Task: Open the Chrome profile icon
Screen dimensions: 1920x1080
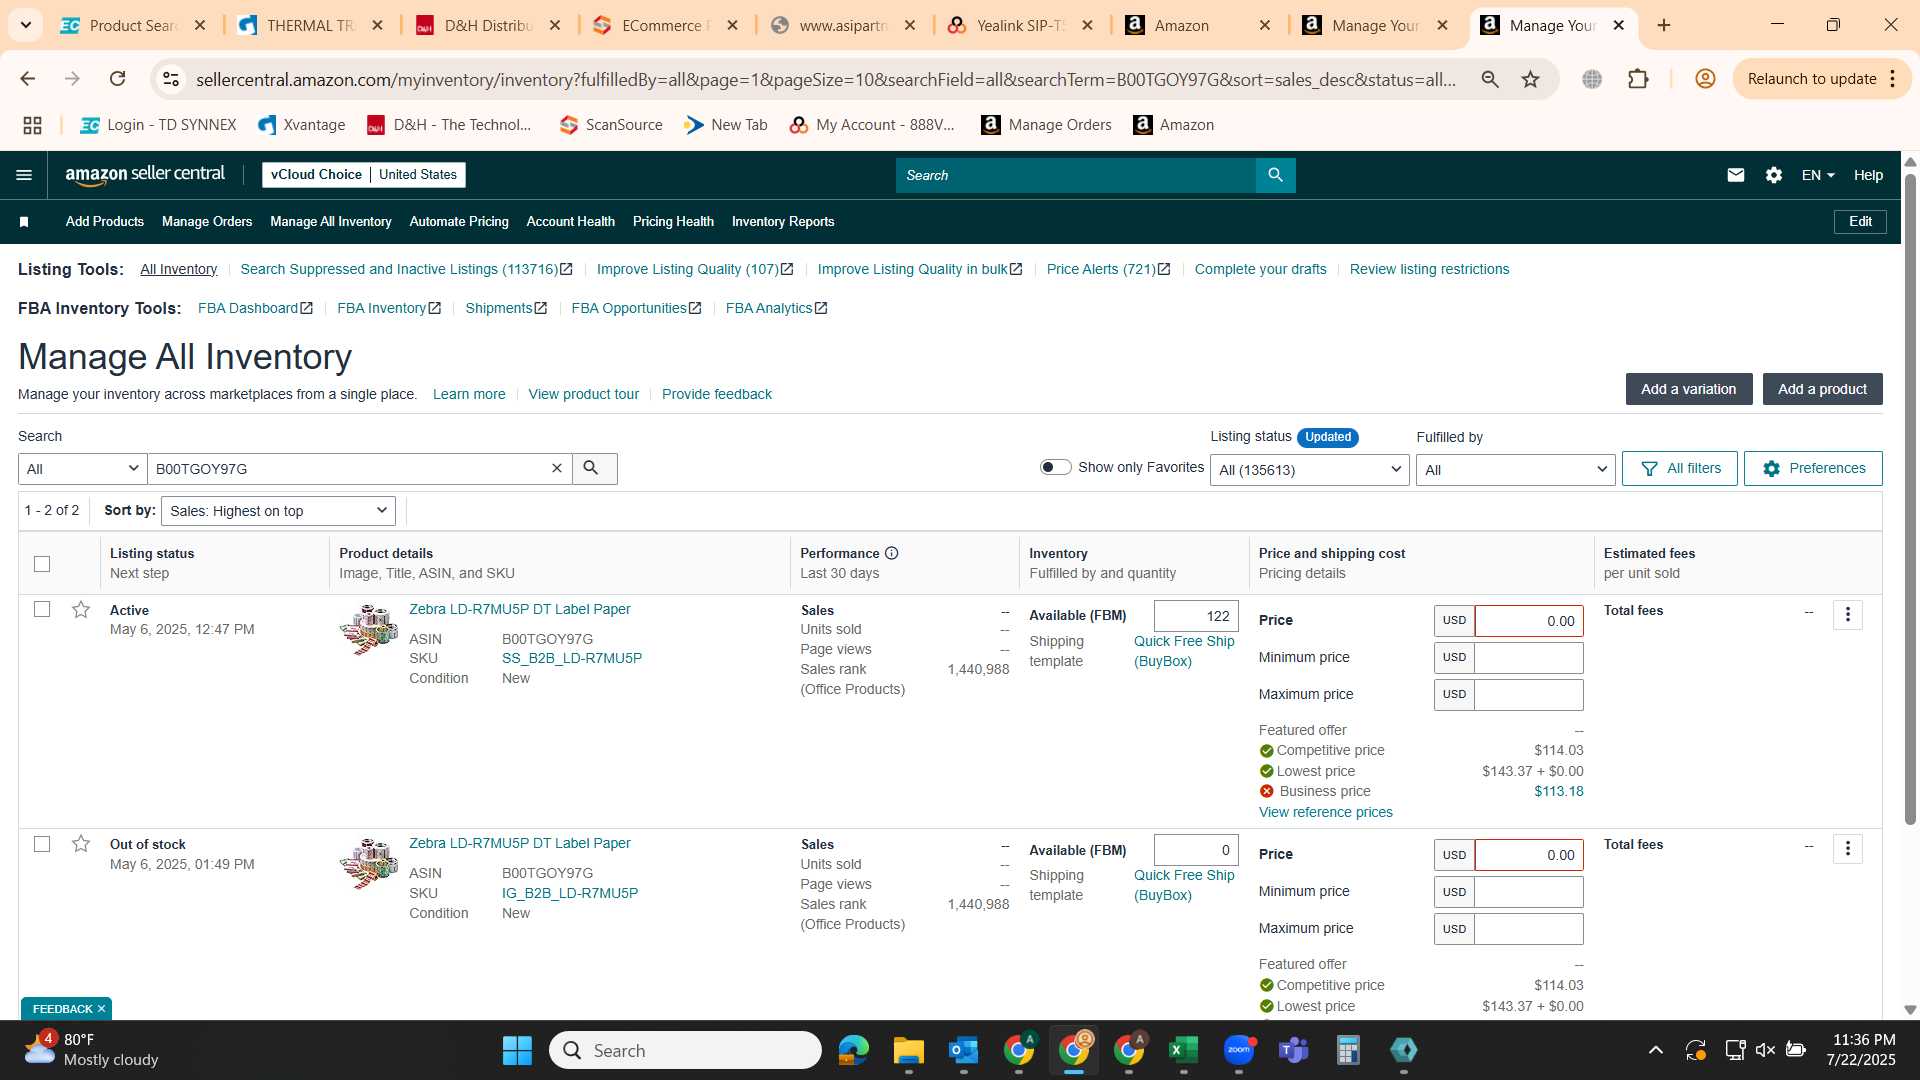Action: tap(1705, 79)
